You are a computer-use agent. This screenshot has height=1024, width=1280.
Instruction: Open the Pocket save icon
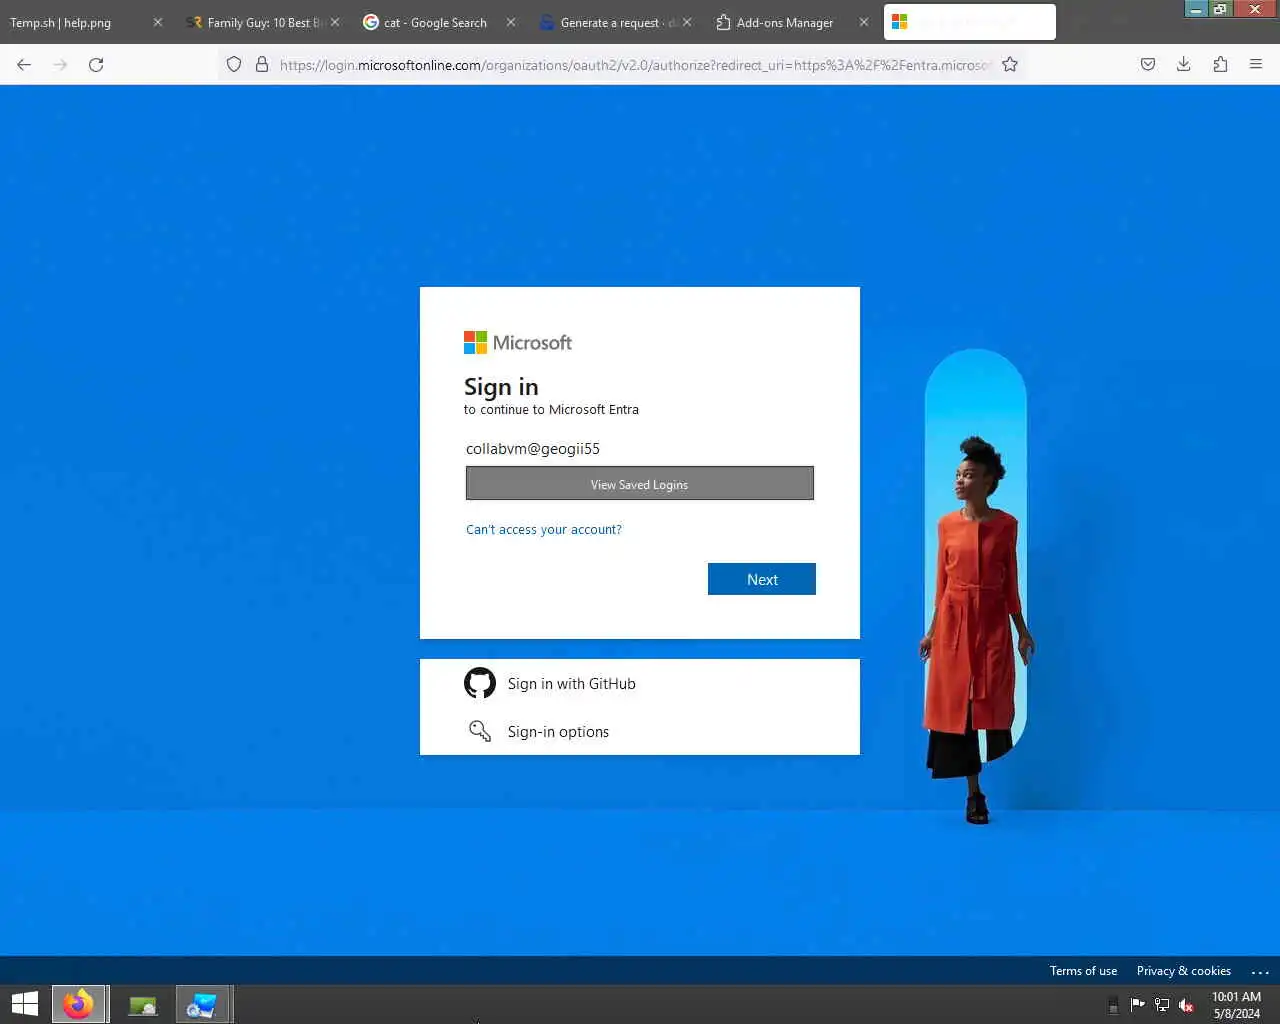pos(1148,65)
